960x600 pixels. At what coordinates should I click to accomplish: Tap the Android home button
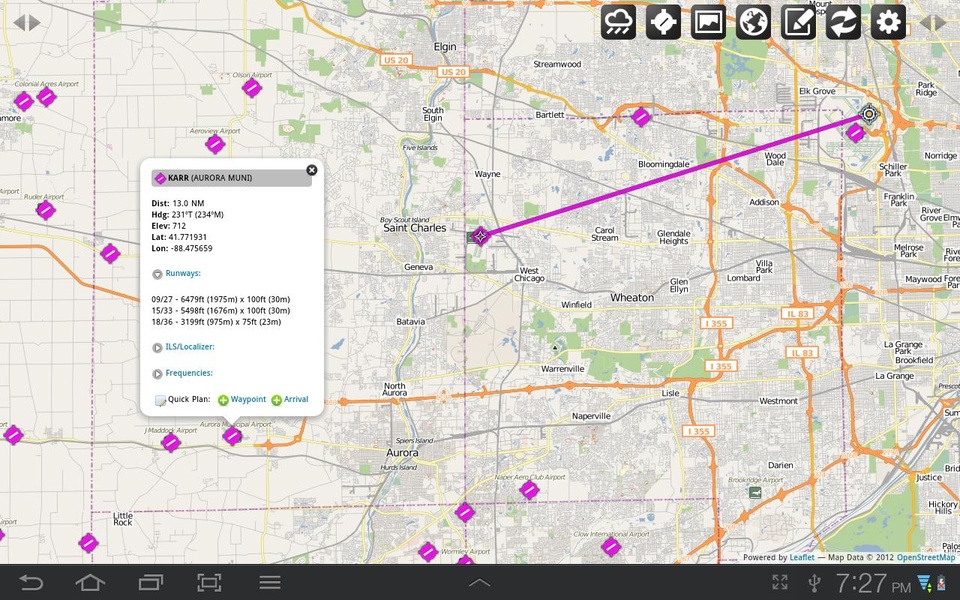(90, 582)
